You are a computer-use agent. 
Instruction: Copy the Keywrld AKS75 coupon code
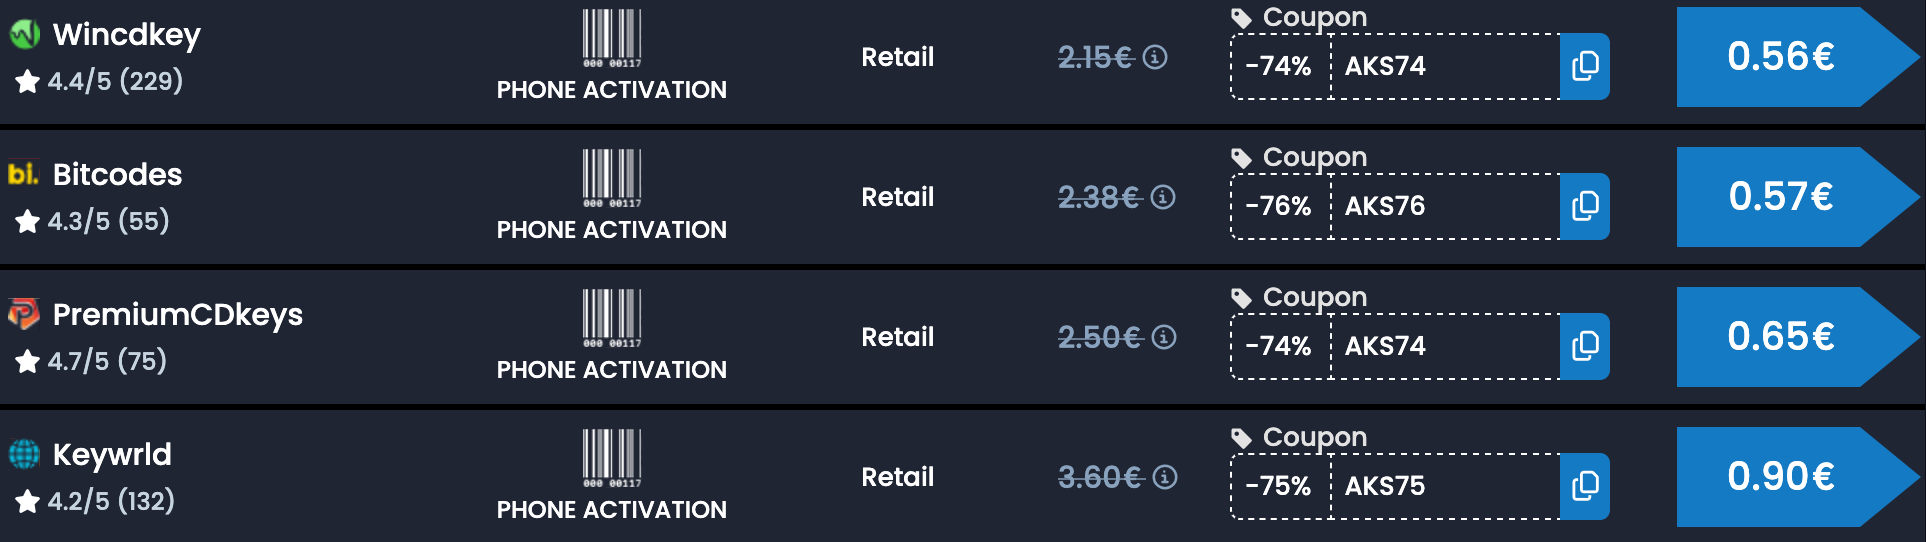[1585, 487]
